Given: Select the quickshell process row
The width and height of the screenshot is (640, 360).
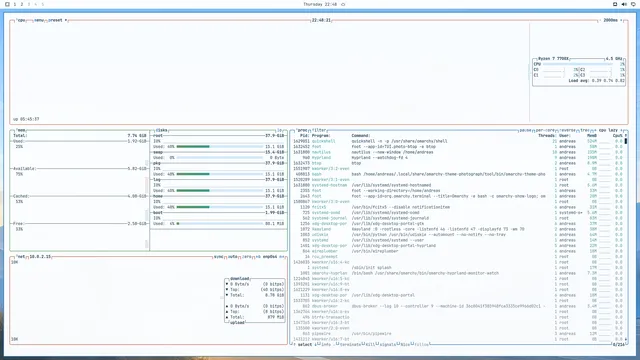Looking at the screenshot, I should coord(458,141).
